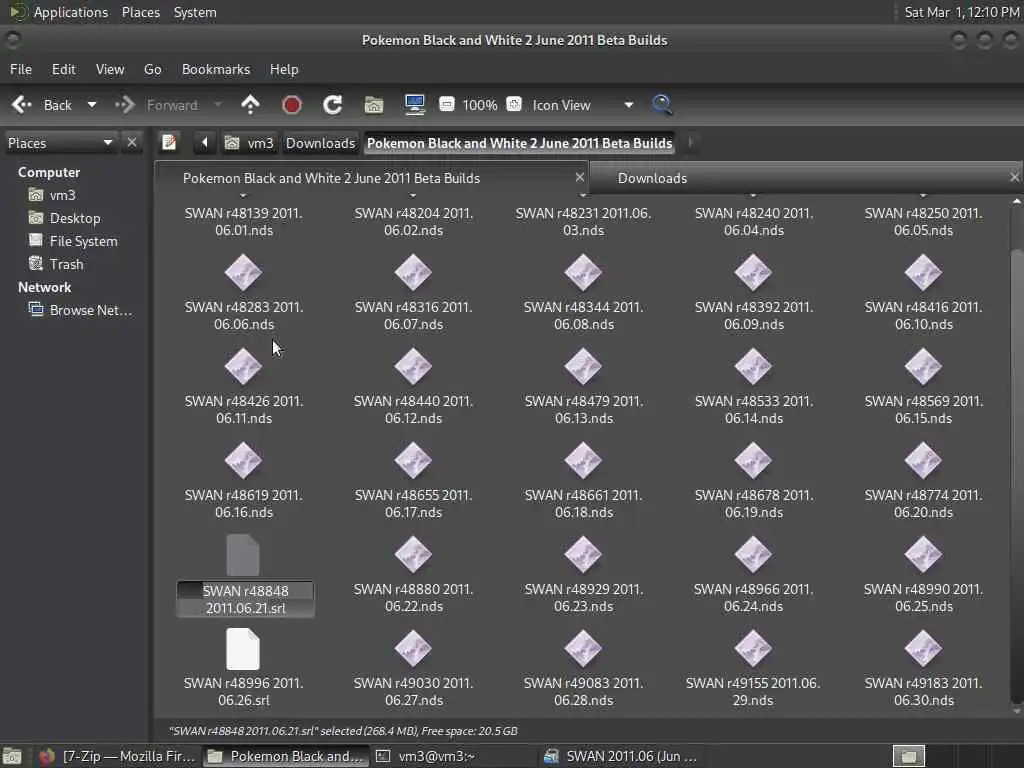Select SWAN r48283 2011.06.06.nds file icon
Screen dimensions: 1024x768
click(244, 272)
